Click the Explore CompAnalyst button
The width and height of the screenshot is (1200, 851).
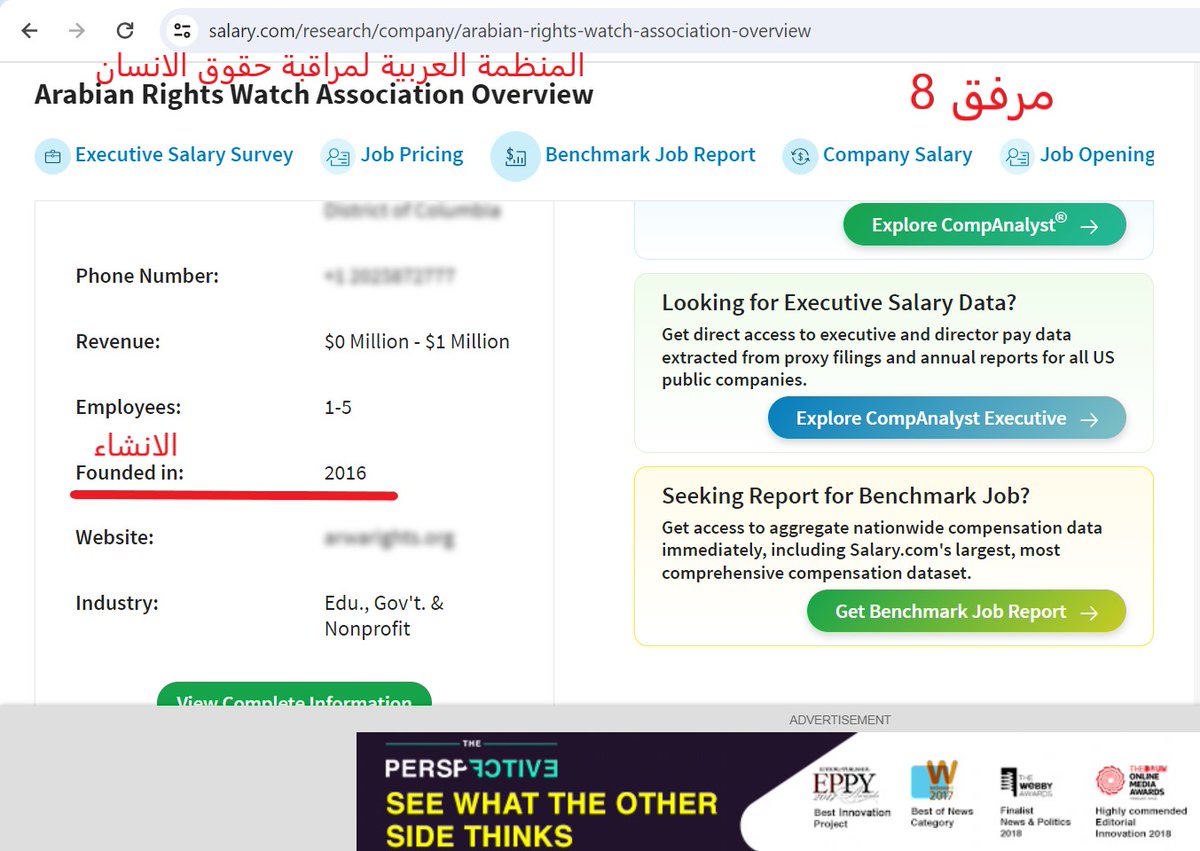985,225
